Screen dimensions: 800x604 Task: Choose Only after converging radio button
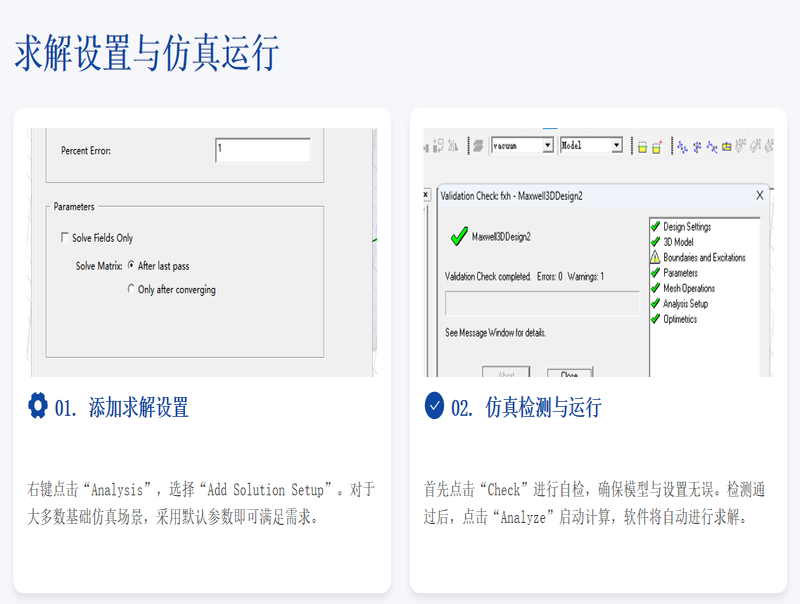(x=131, y=290)
